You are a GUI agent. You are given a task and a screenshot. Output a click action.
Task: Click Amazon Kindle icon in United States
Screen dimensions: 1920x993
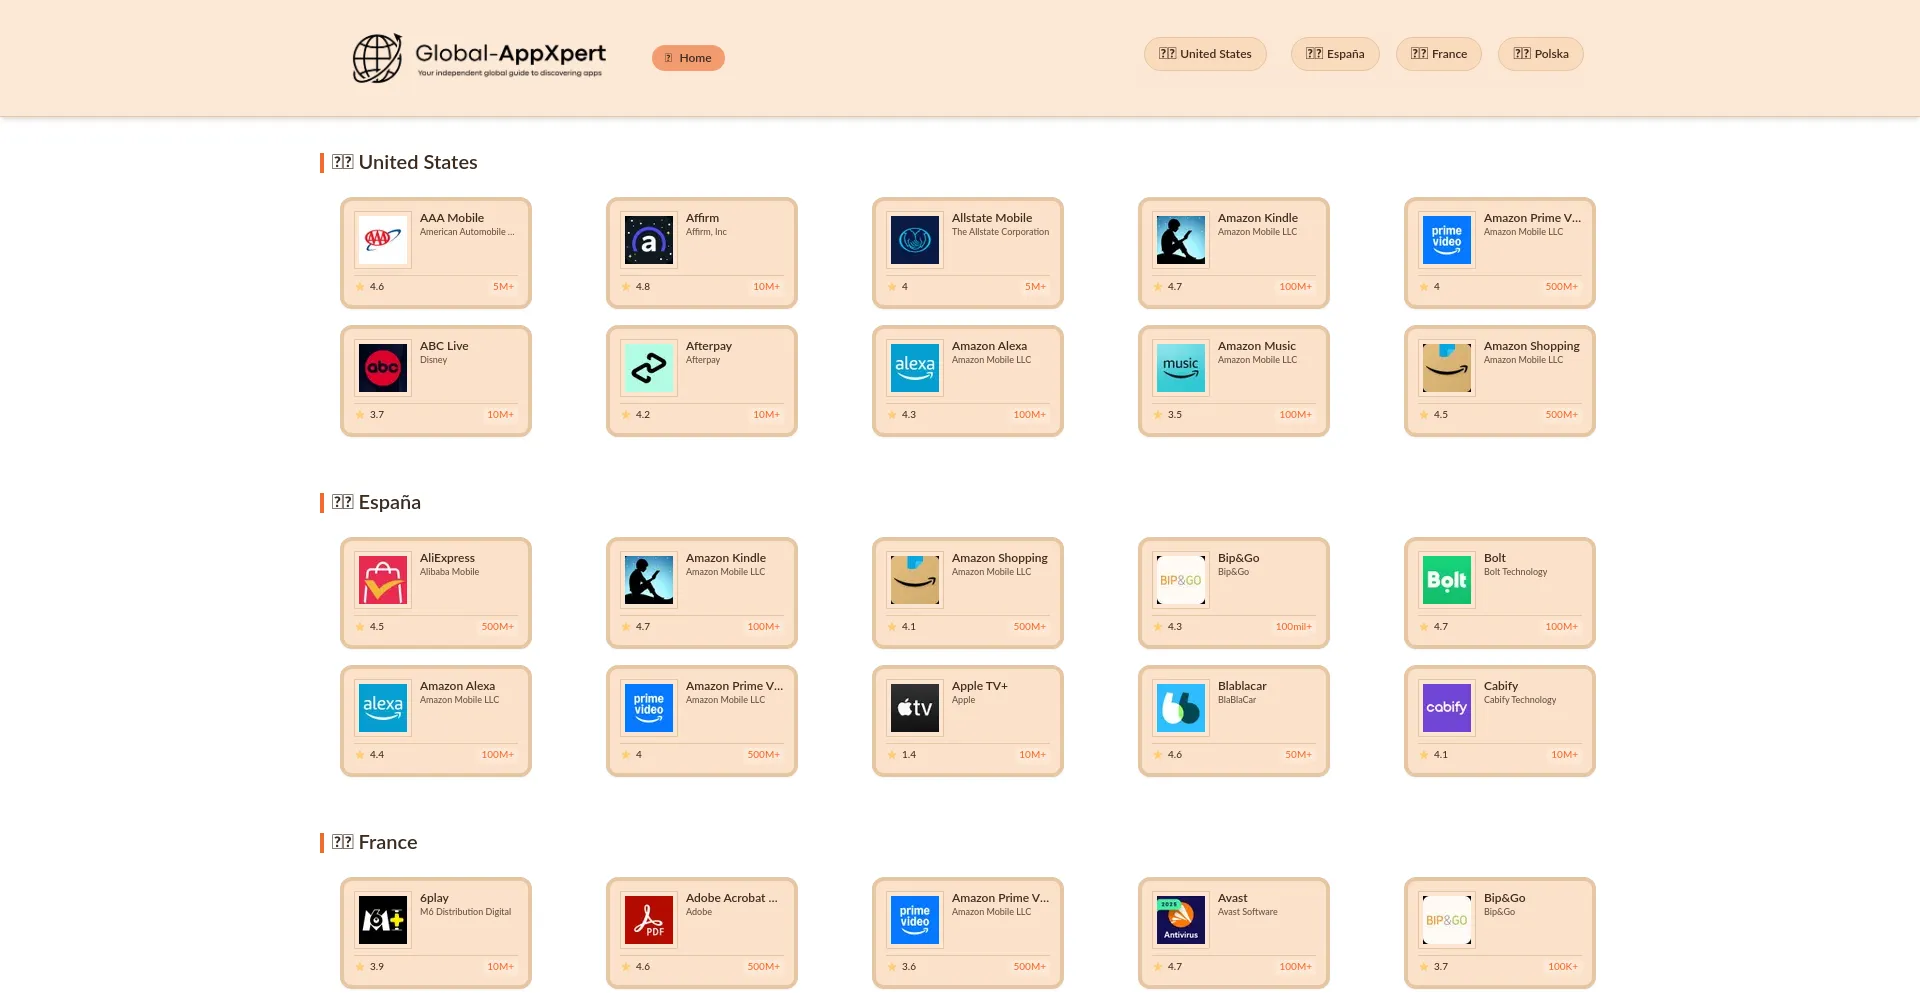pos(1181,240)
